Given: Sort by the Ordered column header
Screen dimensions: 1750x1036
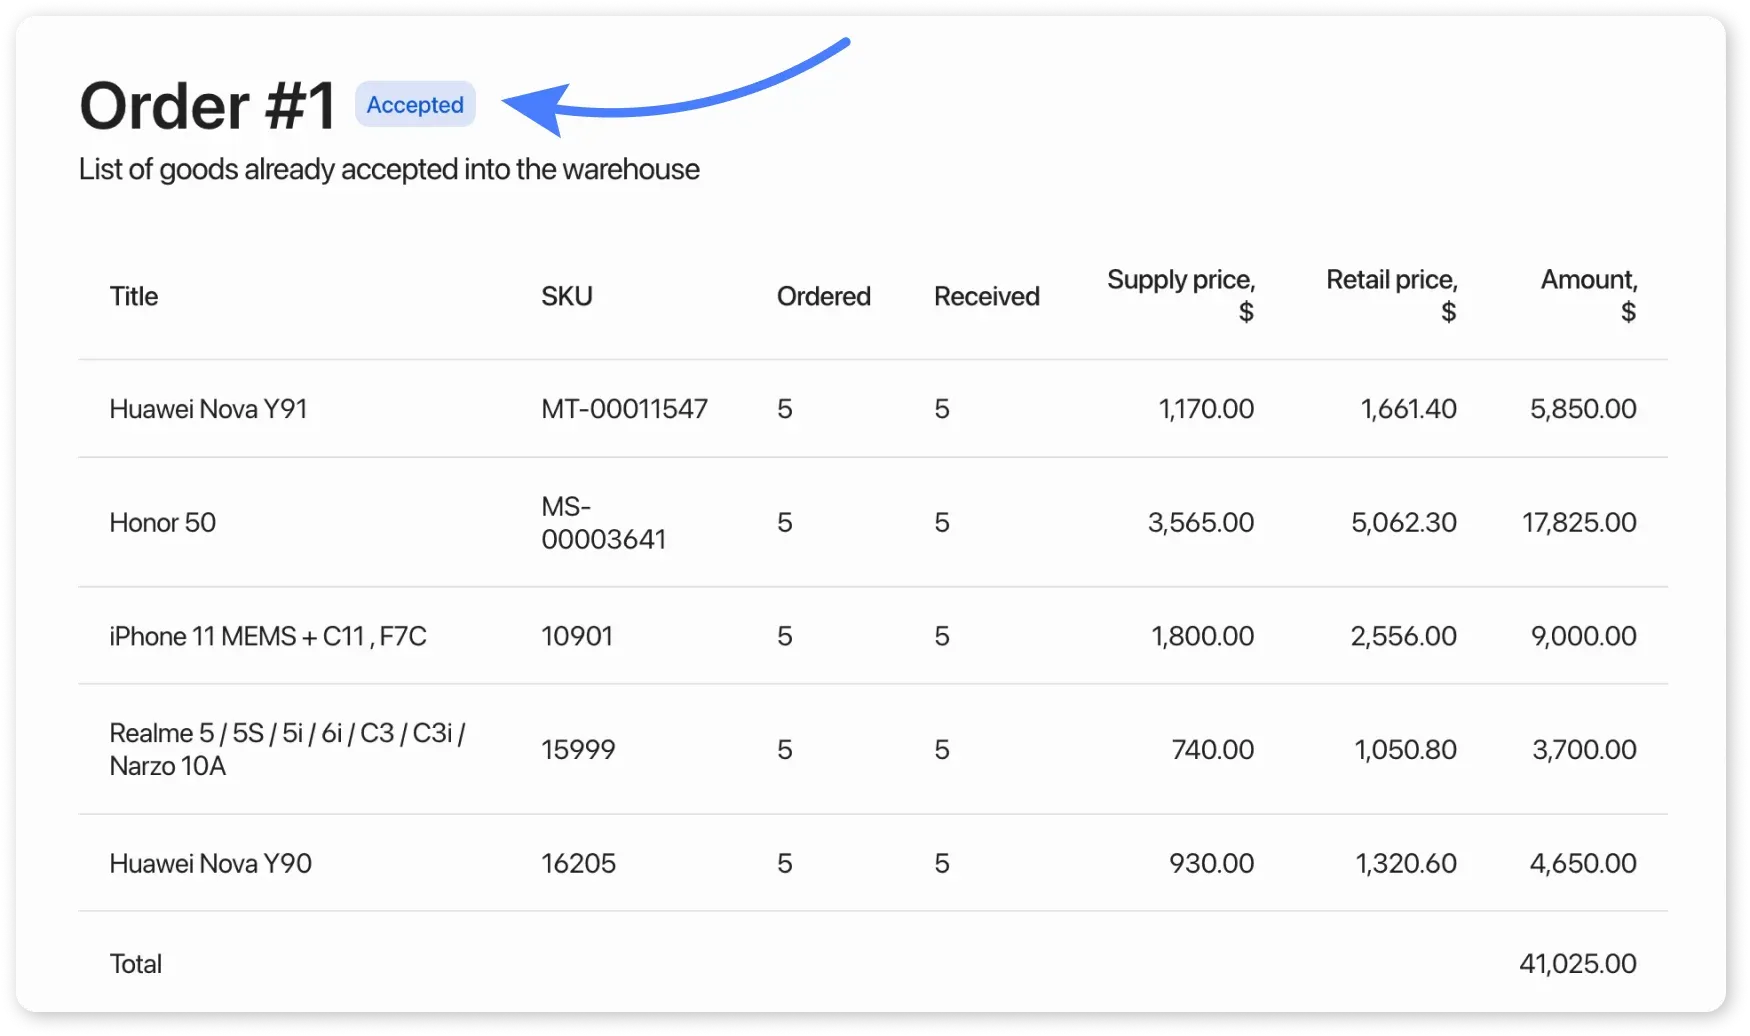Looking at the screenshot, I should point(823,297).
